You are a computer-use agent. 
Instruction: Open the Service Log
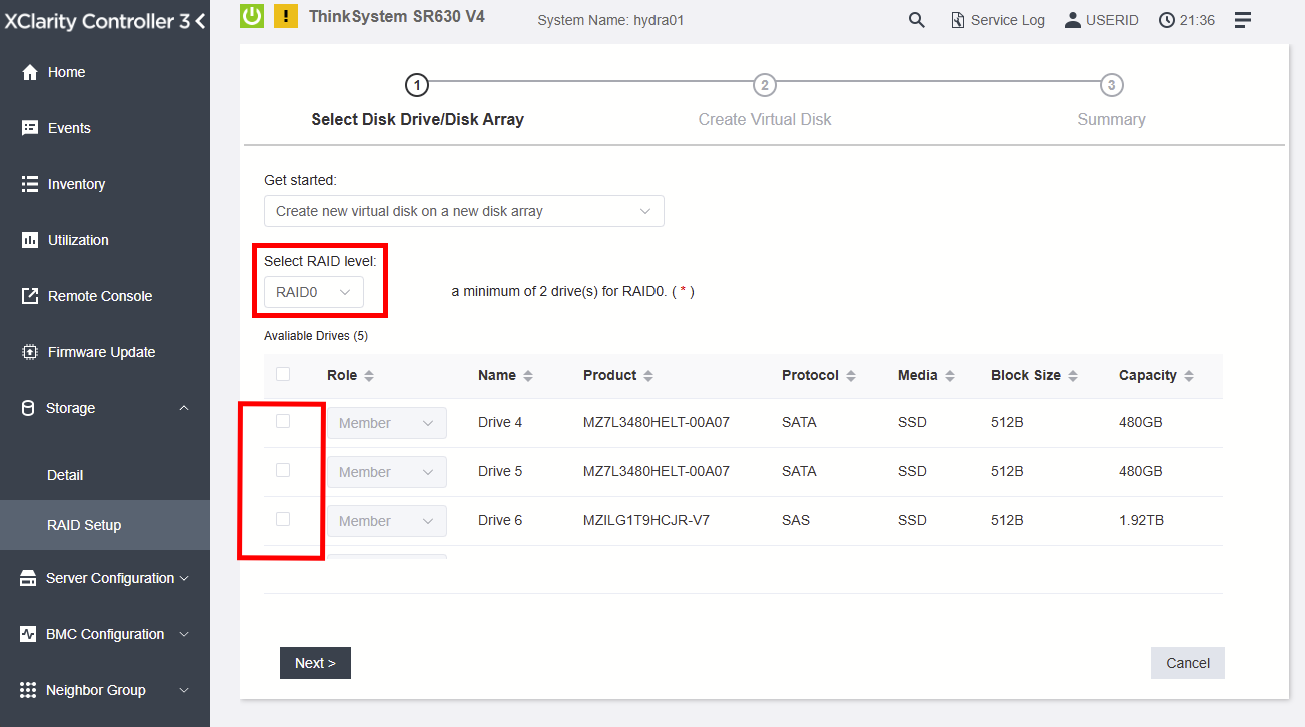997,19
